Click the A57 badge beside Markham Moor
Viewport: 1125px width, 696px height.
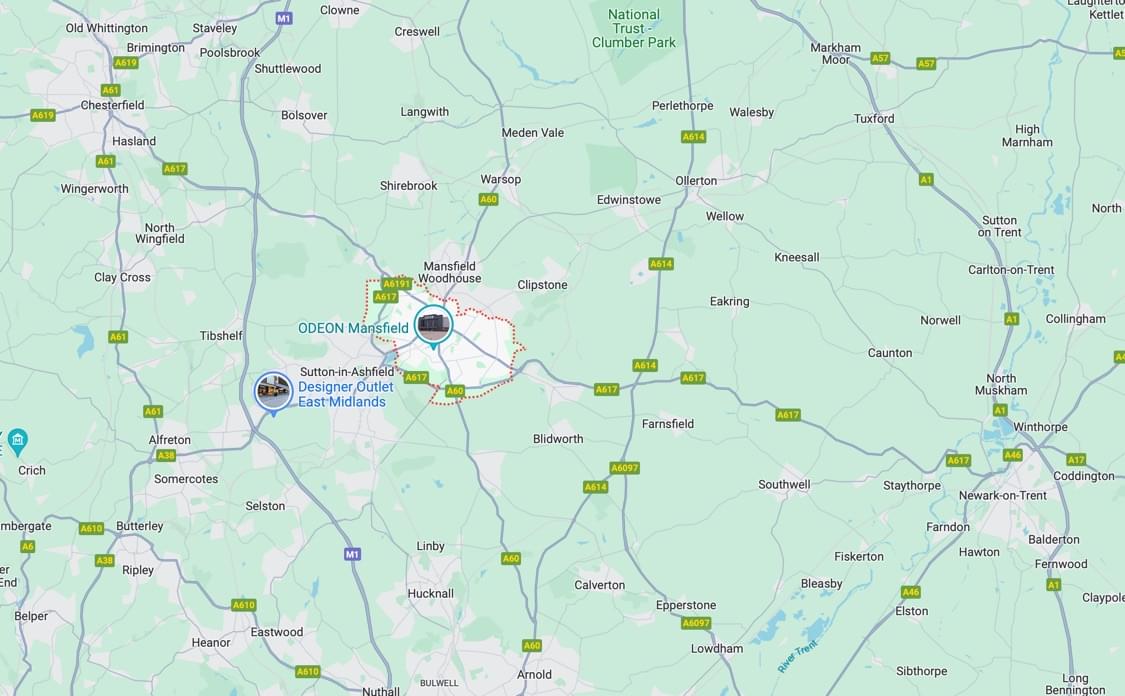880,58
